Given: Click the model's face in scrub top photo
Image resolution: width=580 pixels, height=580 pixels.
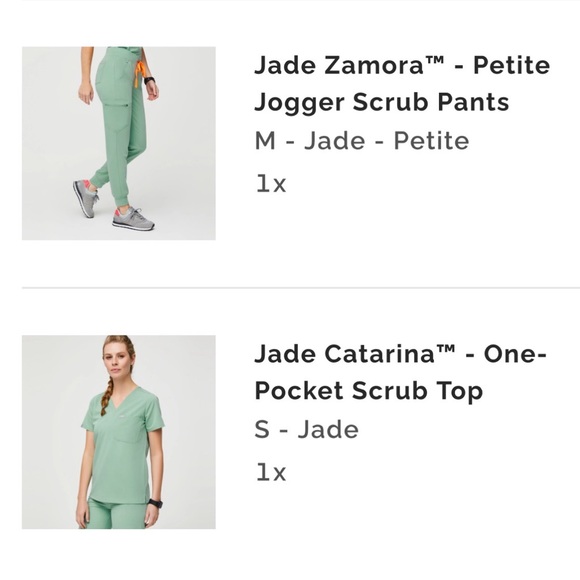Looking at the screenshot, I should (x=115, y=359).
